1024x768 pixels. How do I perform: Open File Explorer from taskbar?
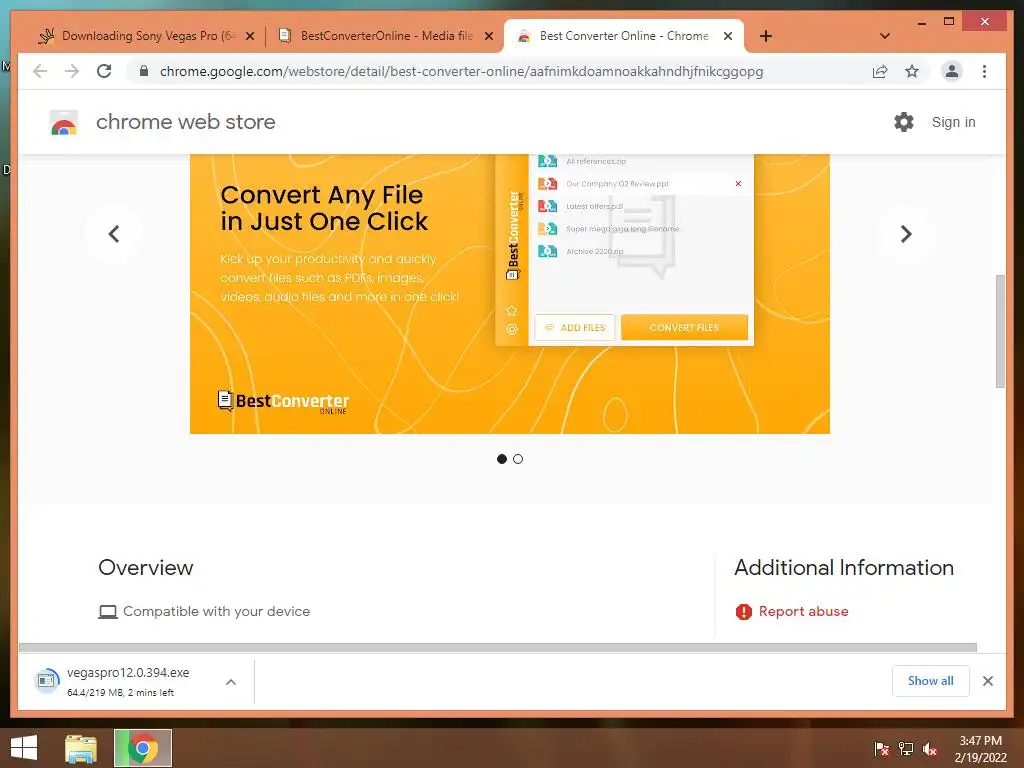[x=80, y=748]
